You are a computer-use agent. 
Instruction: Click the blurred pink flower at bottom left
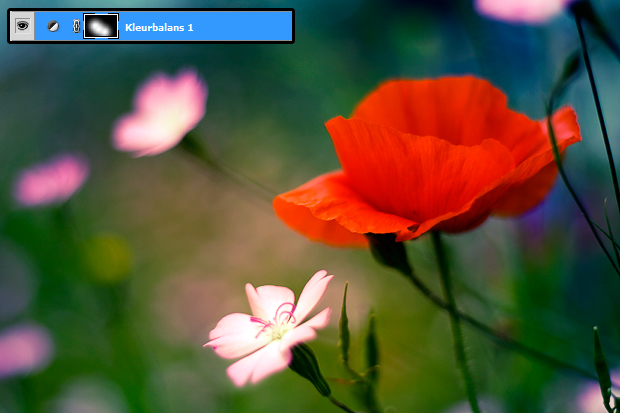click(x=22, y=348)
